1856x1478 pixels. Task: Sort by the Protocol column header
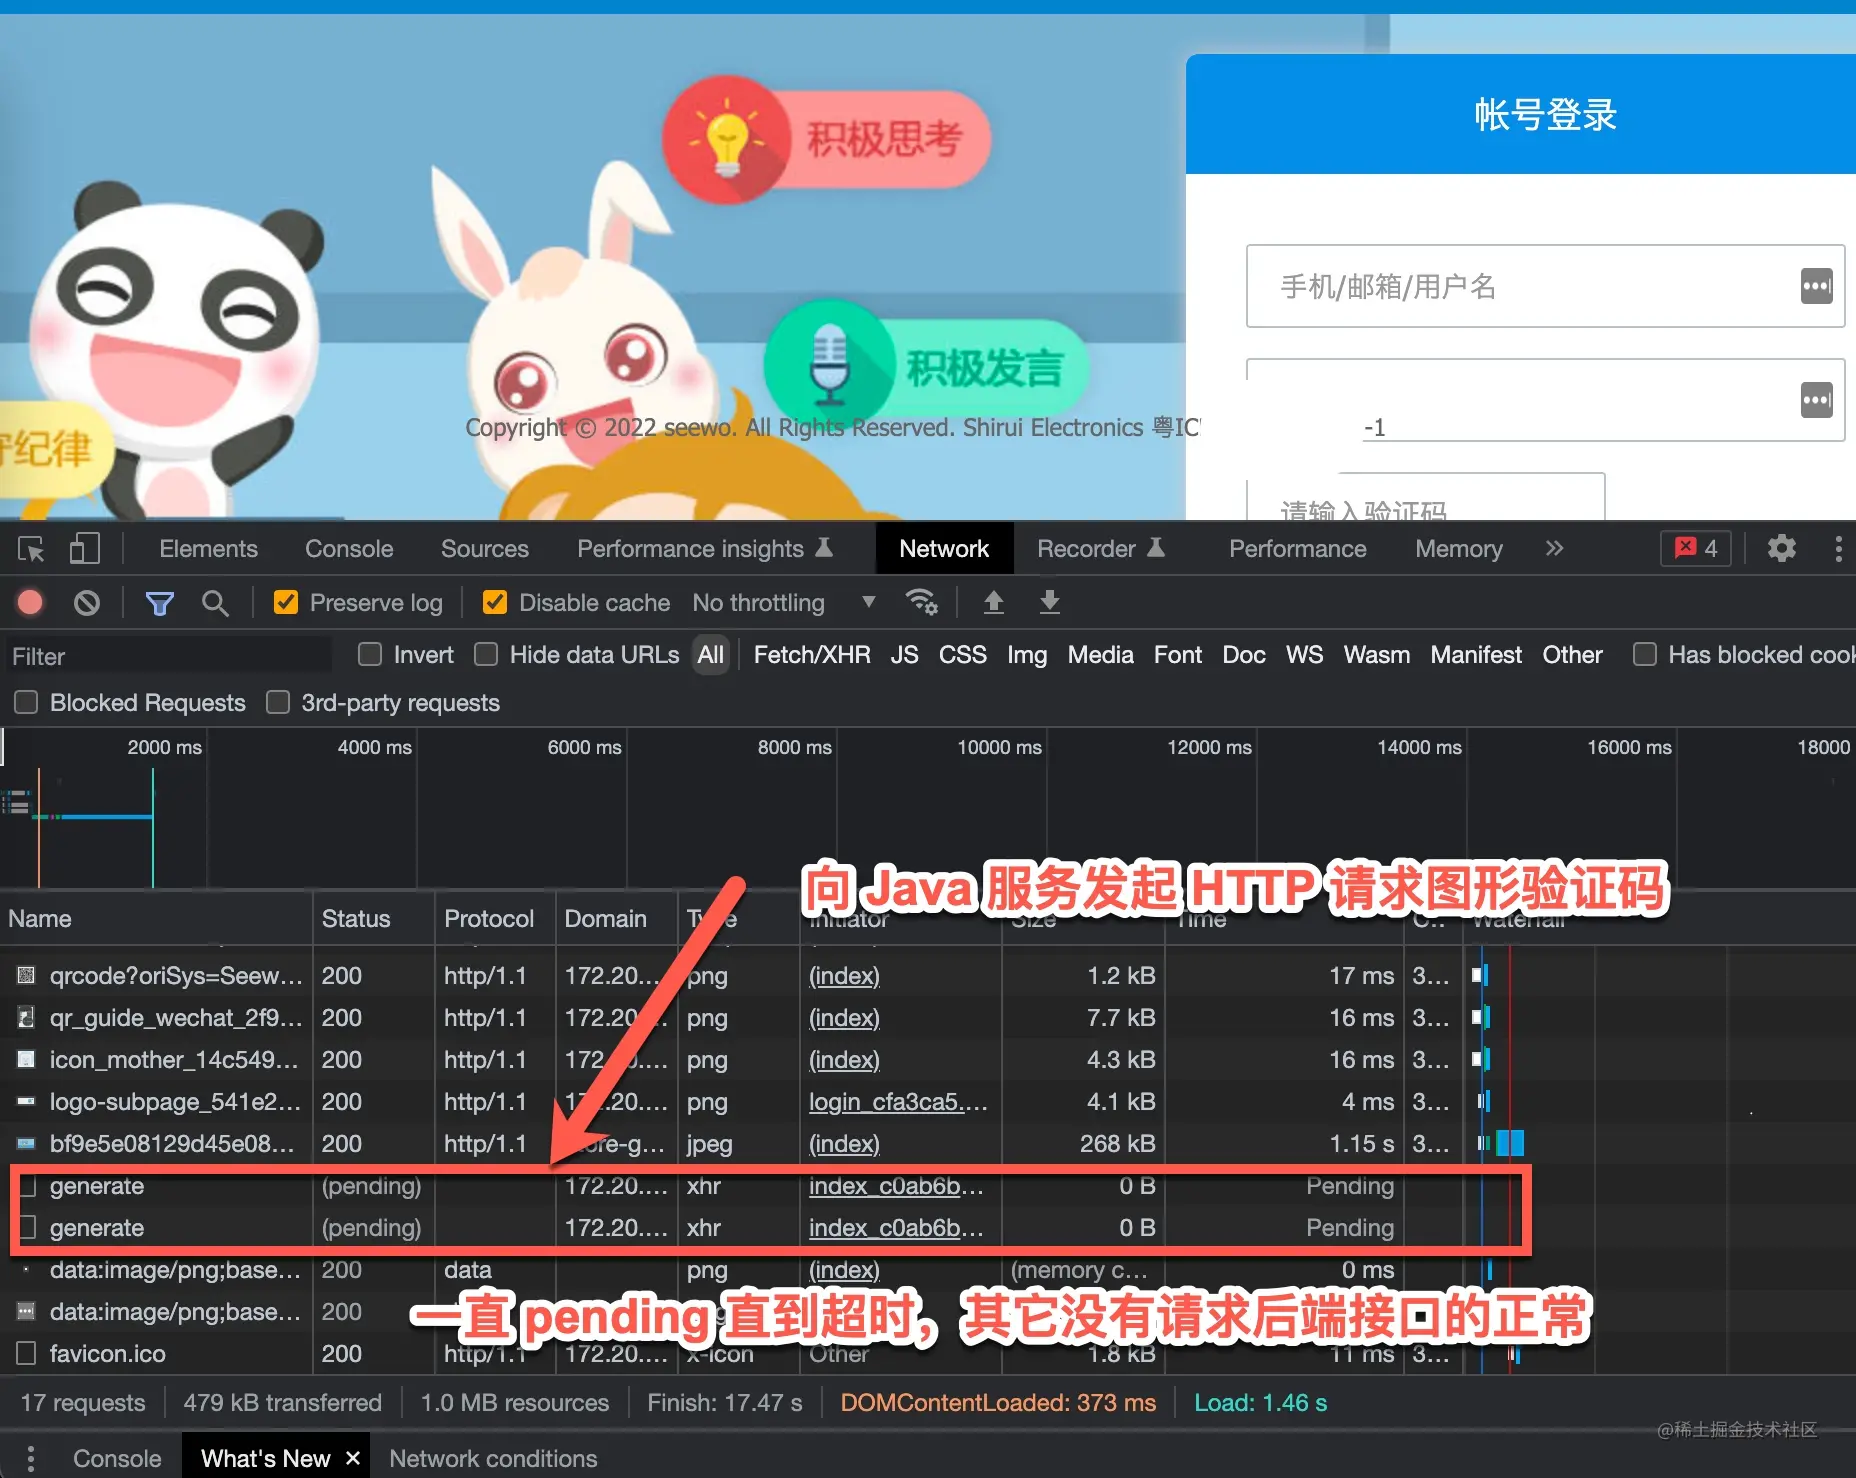point(495,919)
